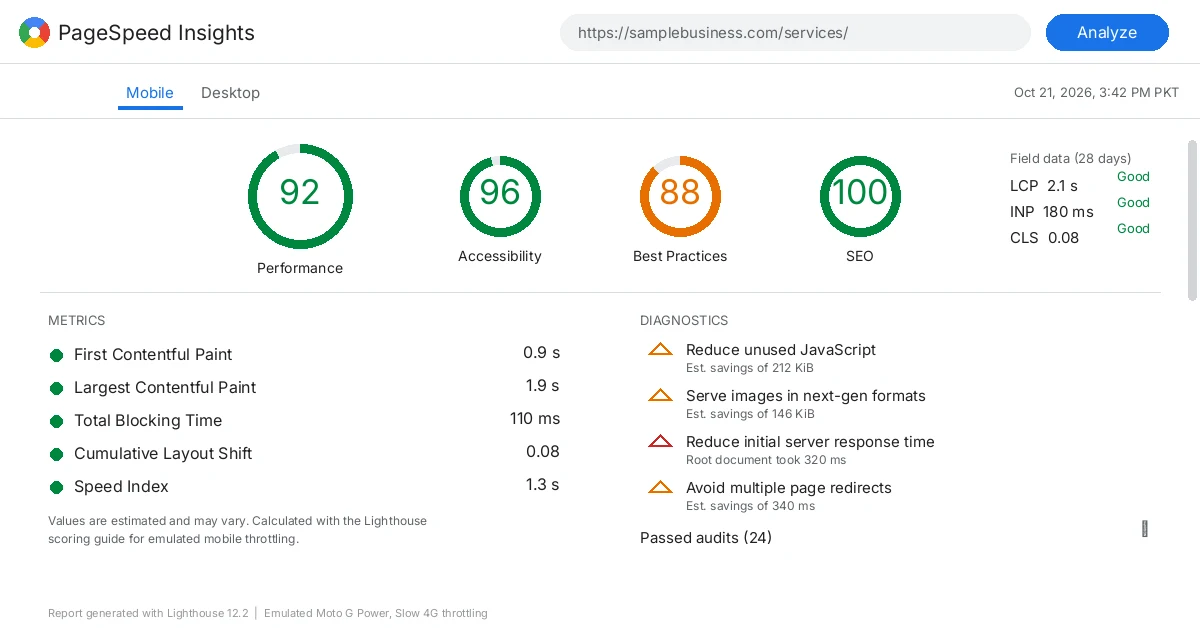Expand the Passed audits (24) section
This screenshot has width=1200, height=628.
click(706, 538)
